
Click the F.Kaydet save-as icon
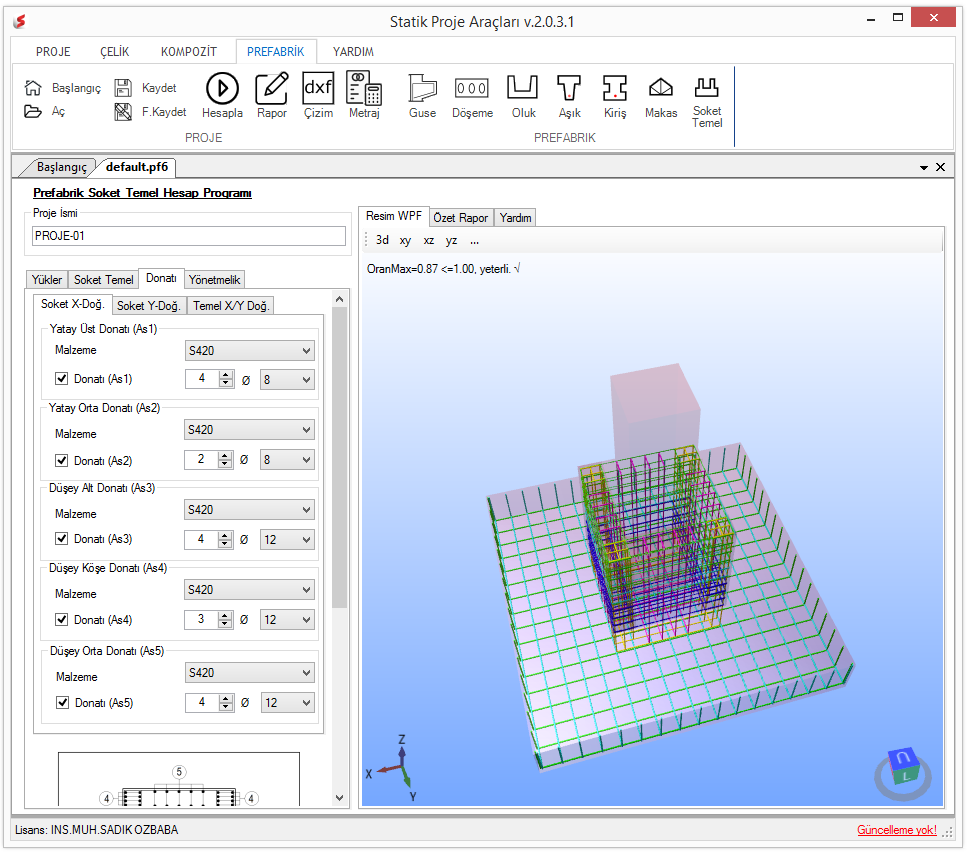[x=123, y=112]
